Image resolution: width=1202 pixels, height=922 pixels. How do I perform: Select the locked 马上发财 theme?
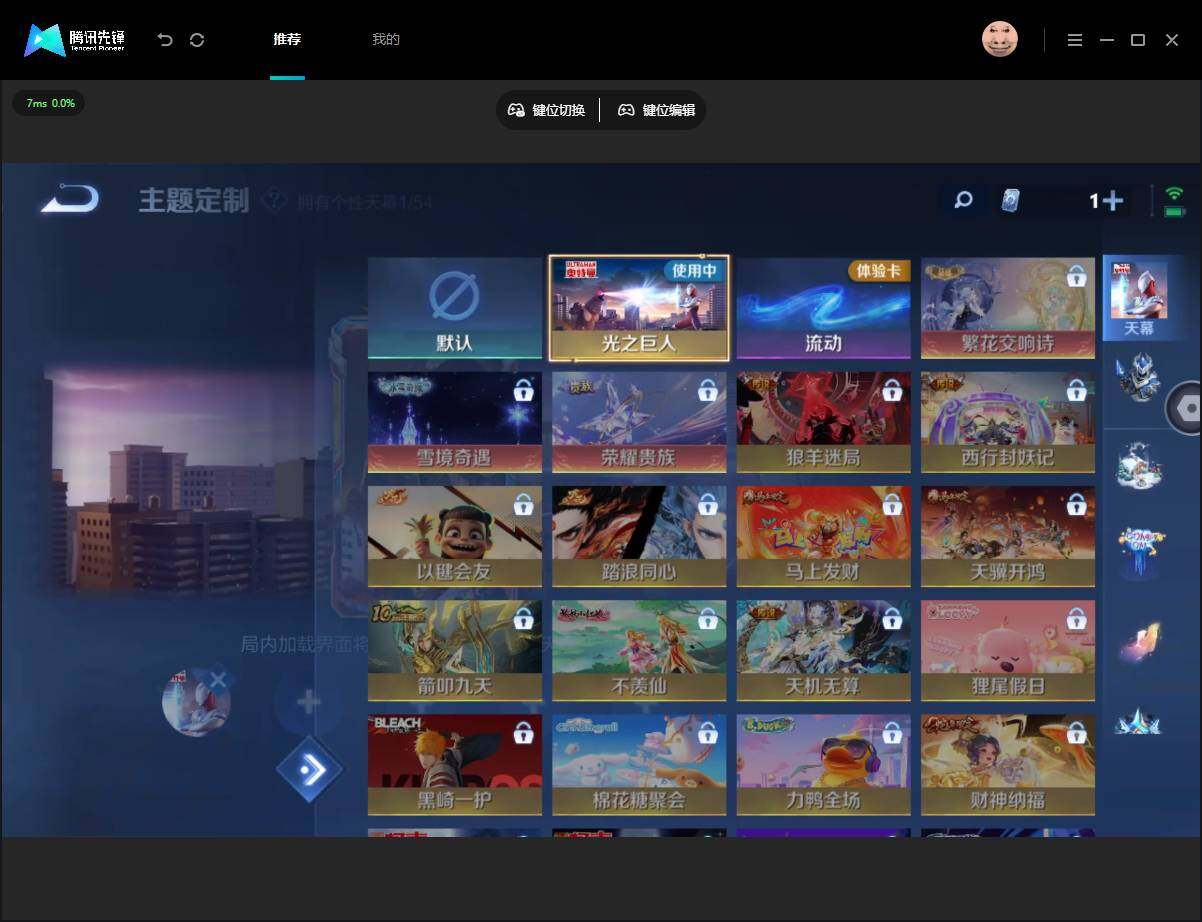[x=824, y=536]
